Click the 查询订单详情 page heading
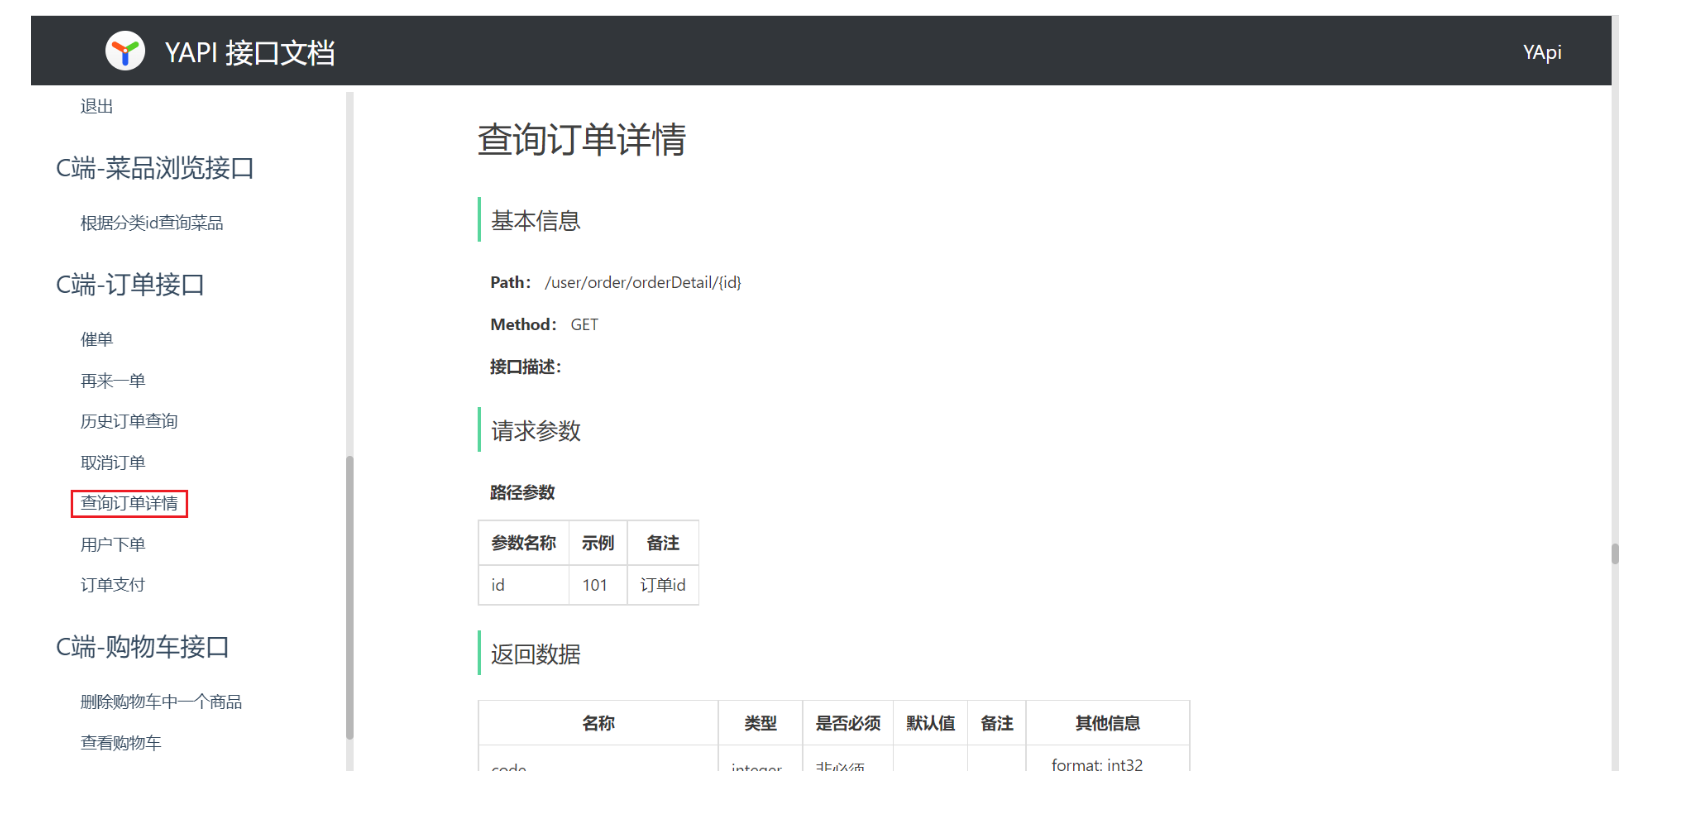The width and height of the screenshot is (1684, 814). click(581, 140)
